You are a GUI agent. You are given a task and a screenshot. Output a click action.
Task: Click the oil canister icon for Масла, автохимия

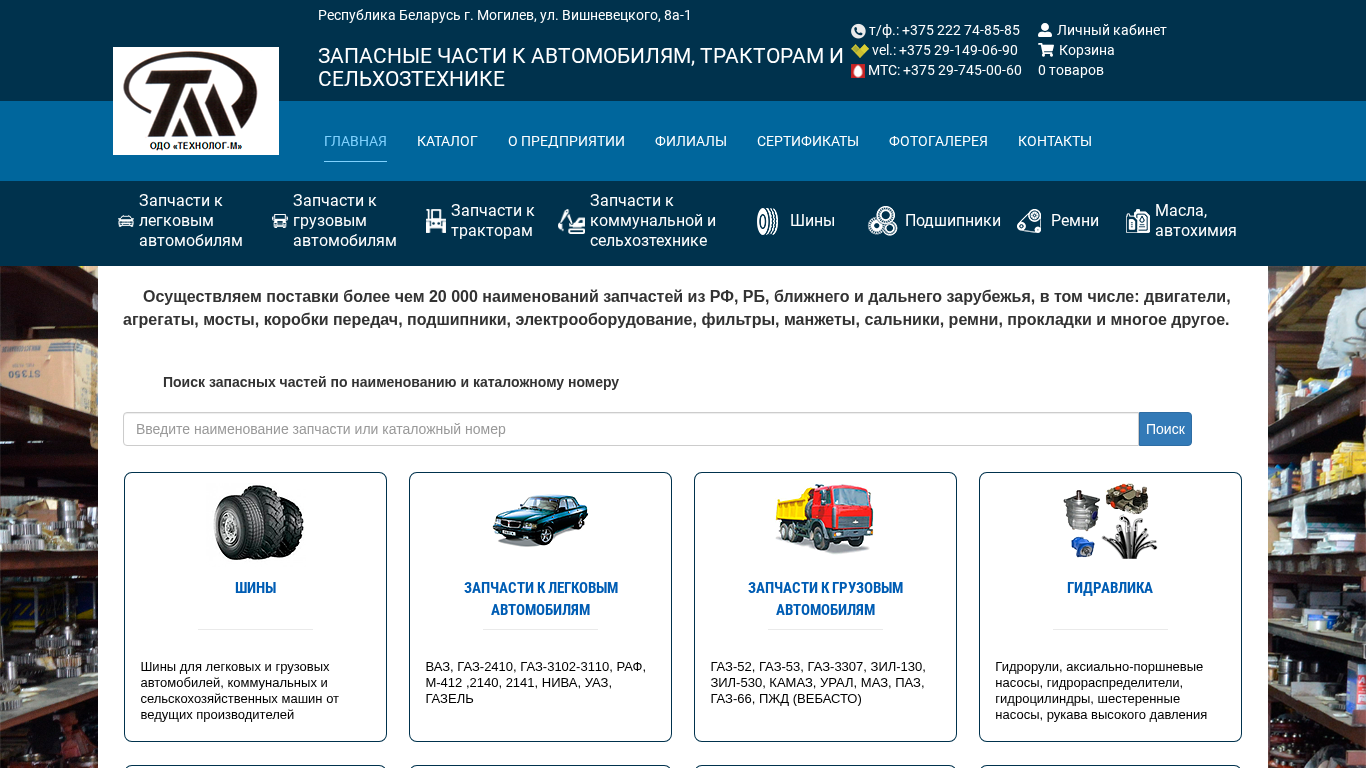1137,221
